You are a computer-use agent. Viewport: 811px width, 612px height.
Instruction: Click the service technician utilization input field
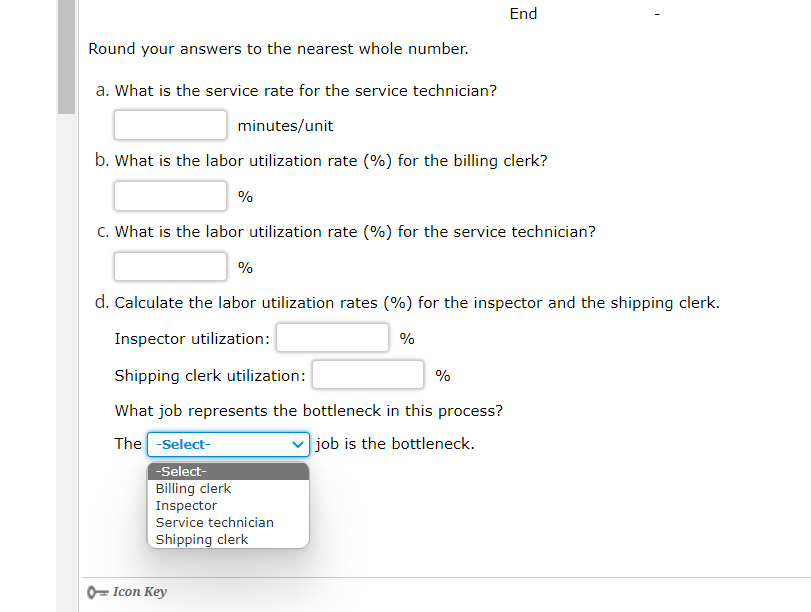pyautogui.click(x=170, y=267)
